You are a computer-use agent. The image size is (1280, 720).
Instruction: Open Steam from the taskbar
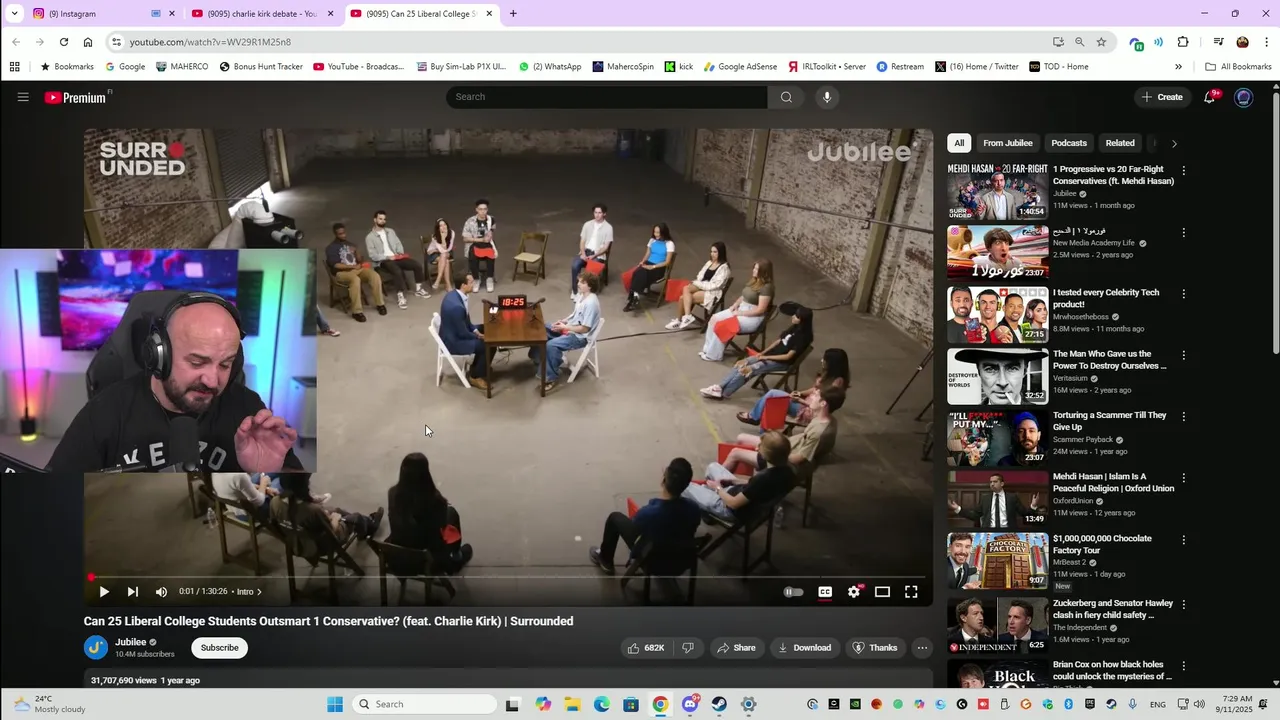(719, 704)
